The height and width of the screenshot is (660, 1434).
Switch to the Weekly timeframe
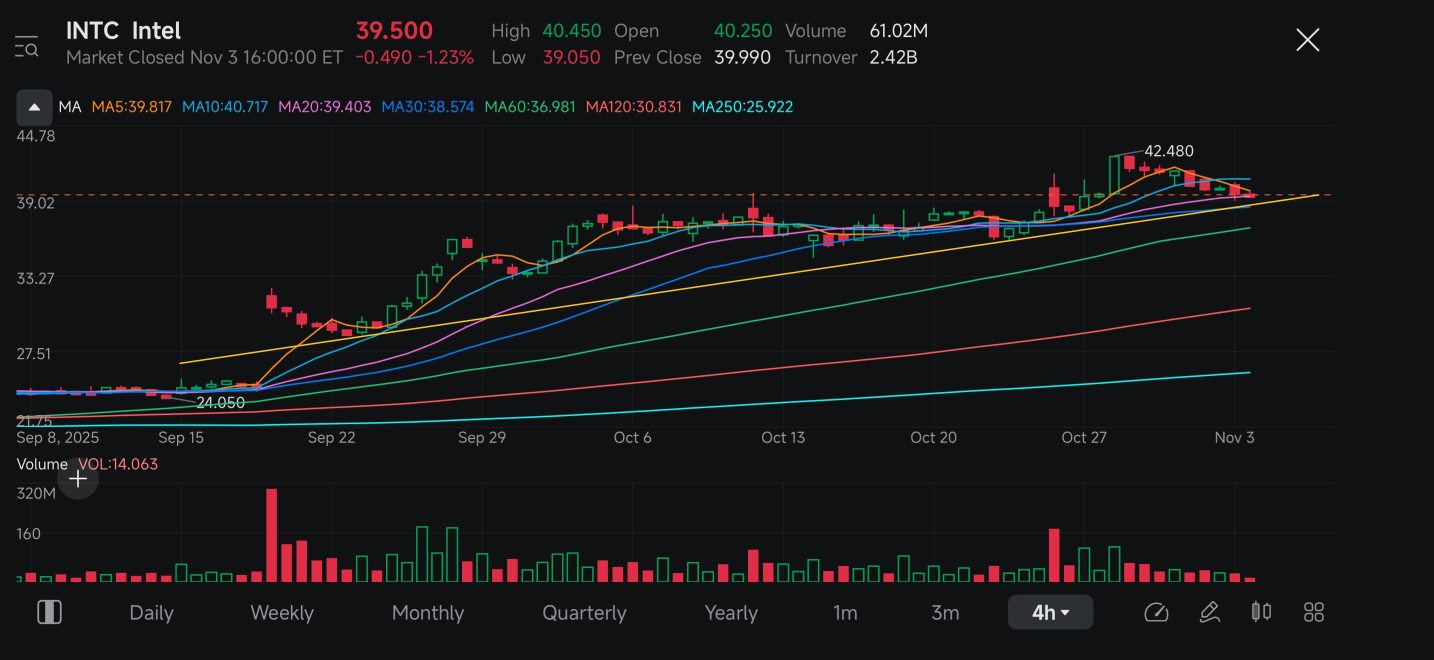coord(282,613)
